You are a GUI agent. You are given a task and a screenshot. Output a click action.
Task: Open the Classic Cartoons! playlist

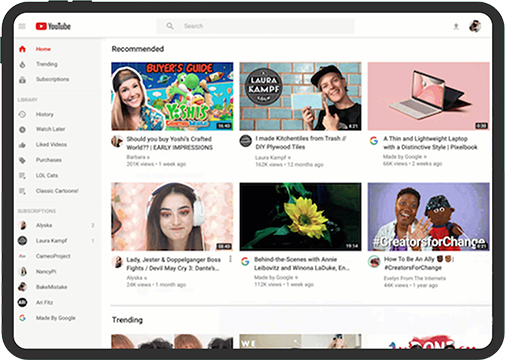[57, 191]
